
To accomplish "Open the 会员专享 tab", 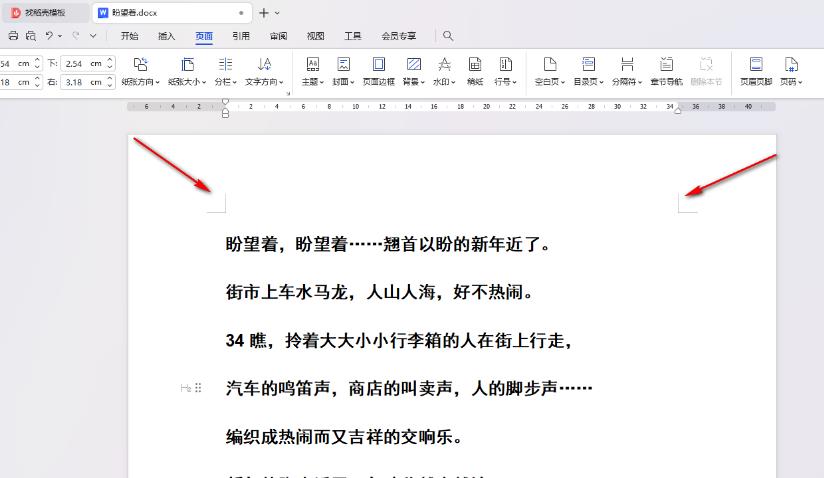I will tap(399, 36).
